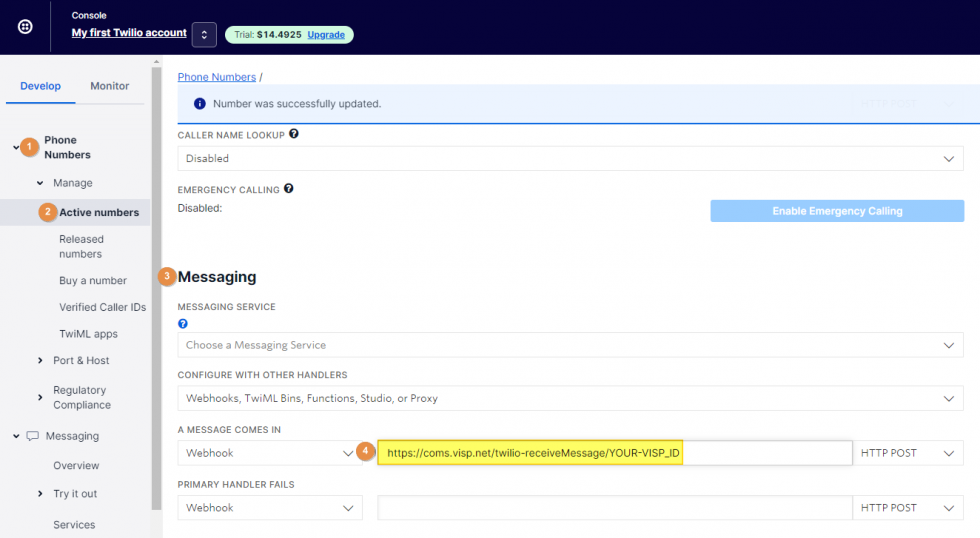Open Active numbers in sidebar
The height and width of the screenshot is (538, 980).
click(99, 212)
